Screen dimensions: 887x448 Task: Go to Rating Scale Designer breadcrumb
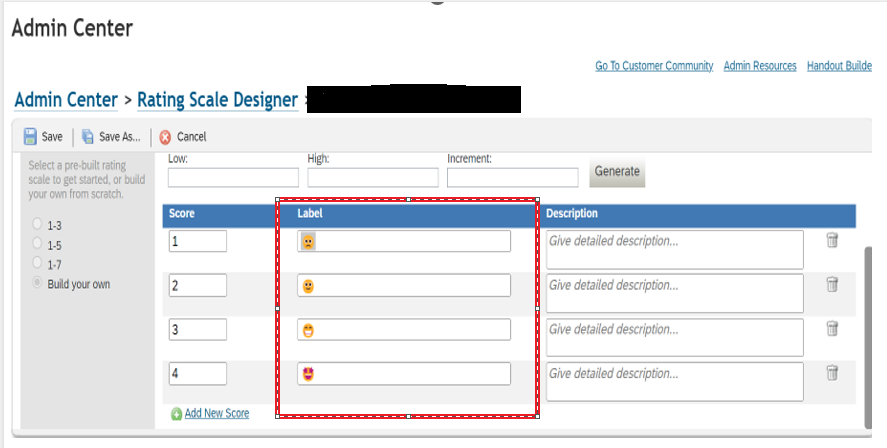click(x=218, y=100)
